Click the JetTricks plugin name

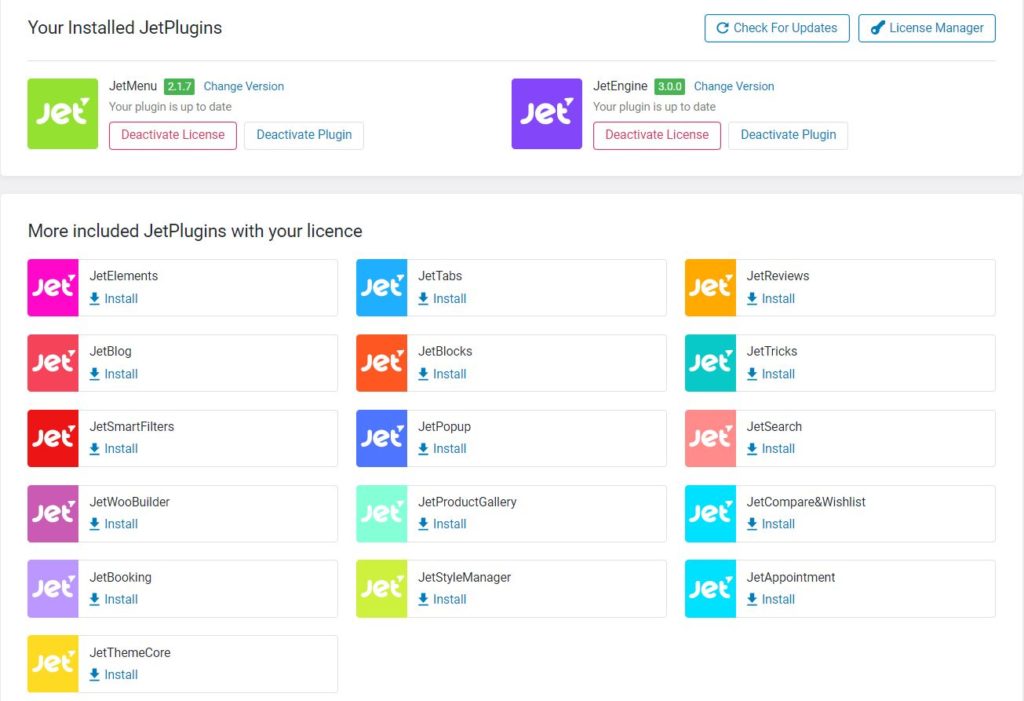coord(772,351)
